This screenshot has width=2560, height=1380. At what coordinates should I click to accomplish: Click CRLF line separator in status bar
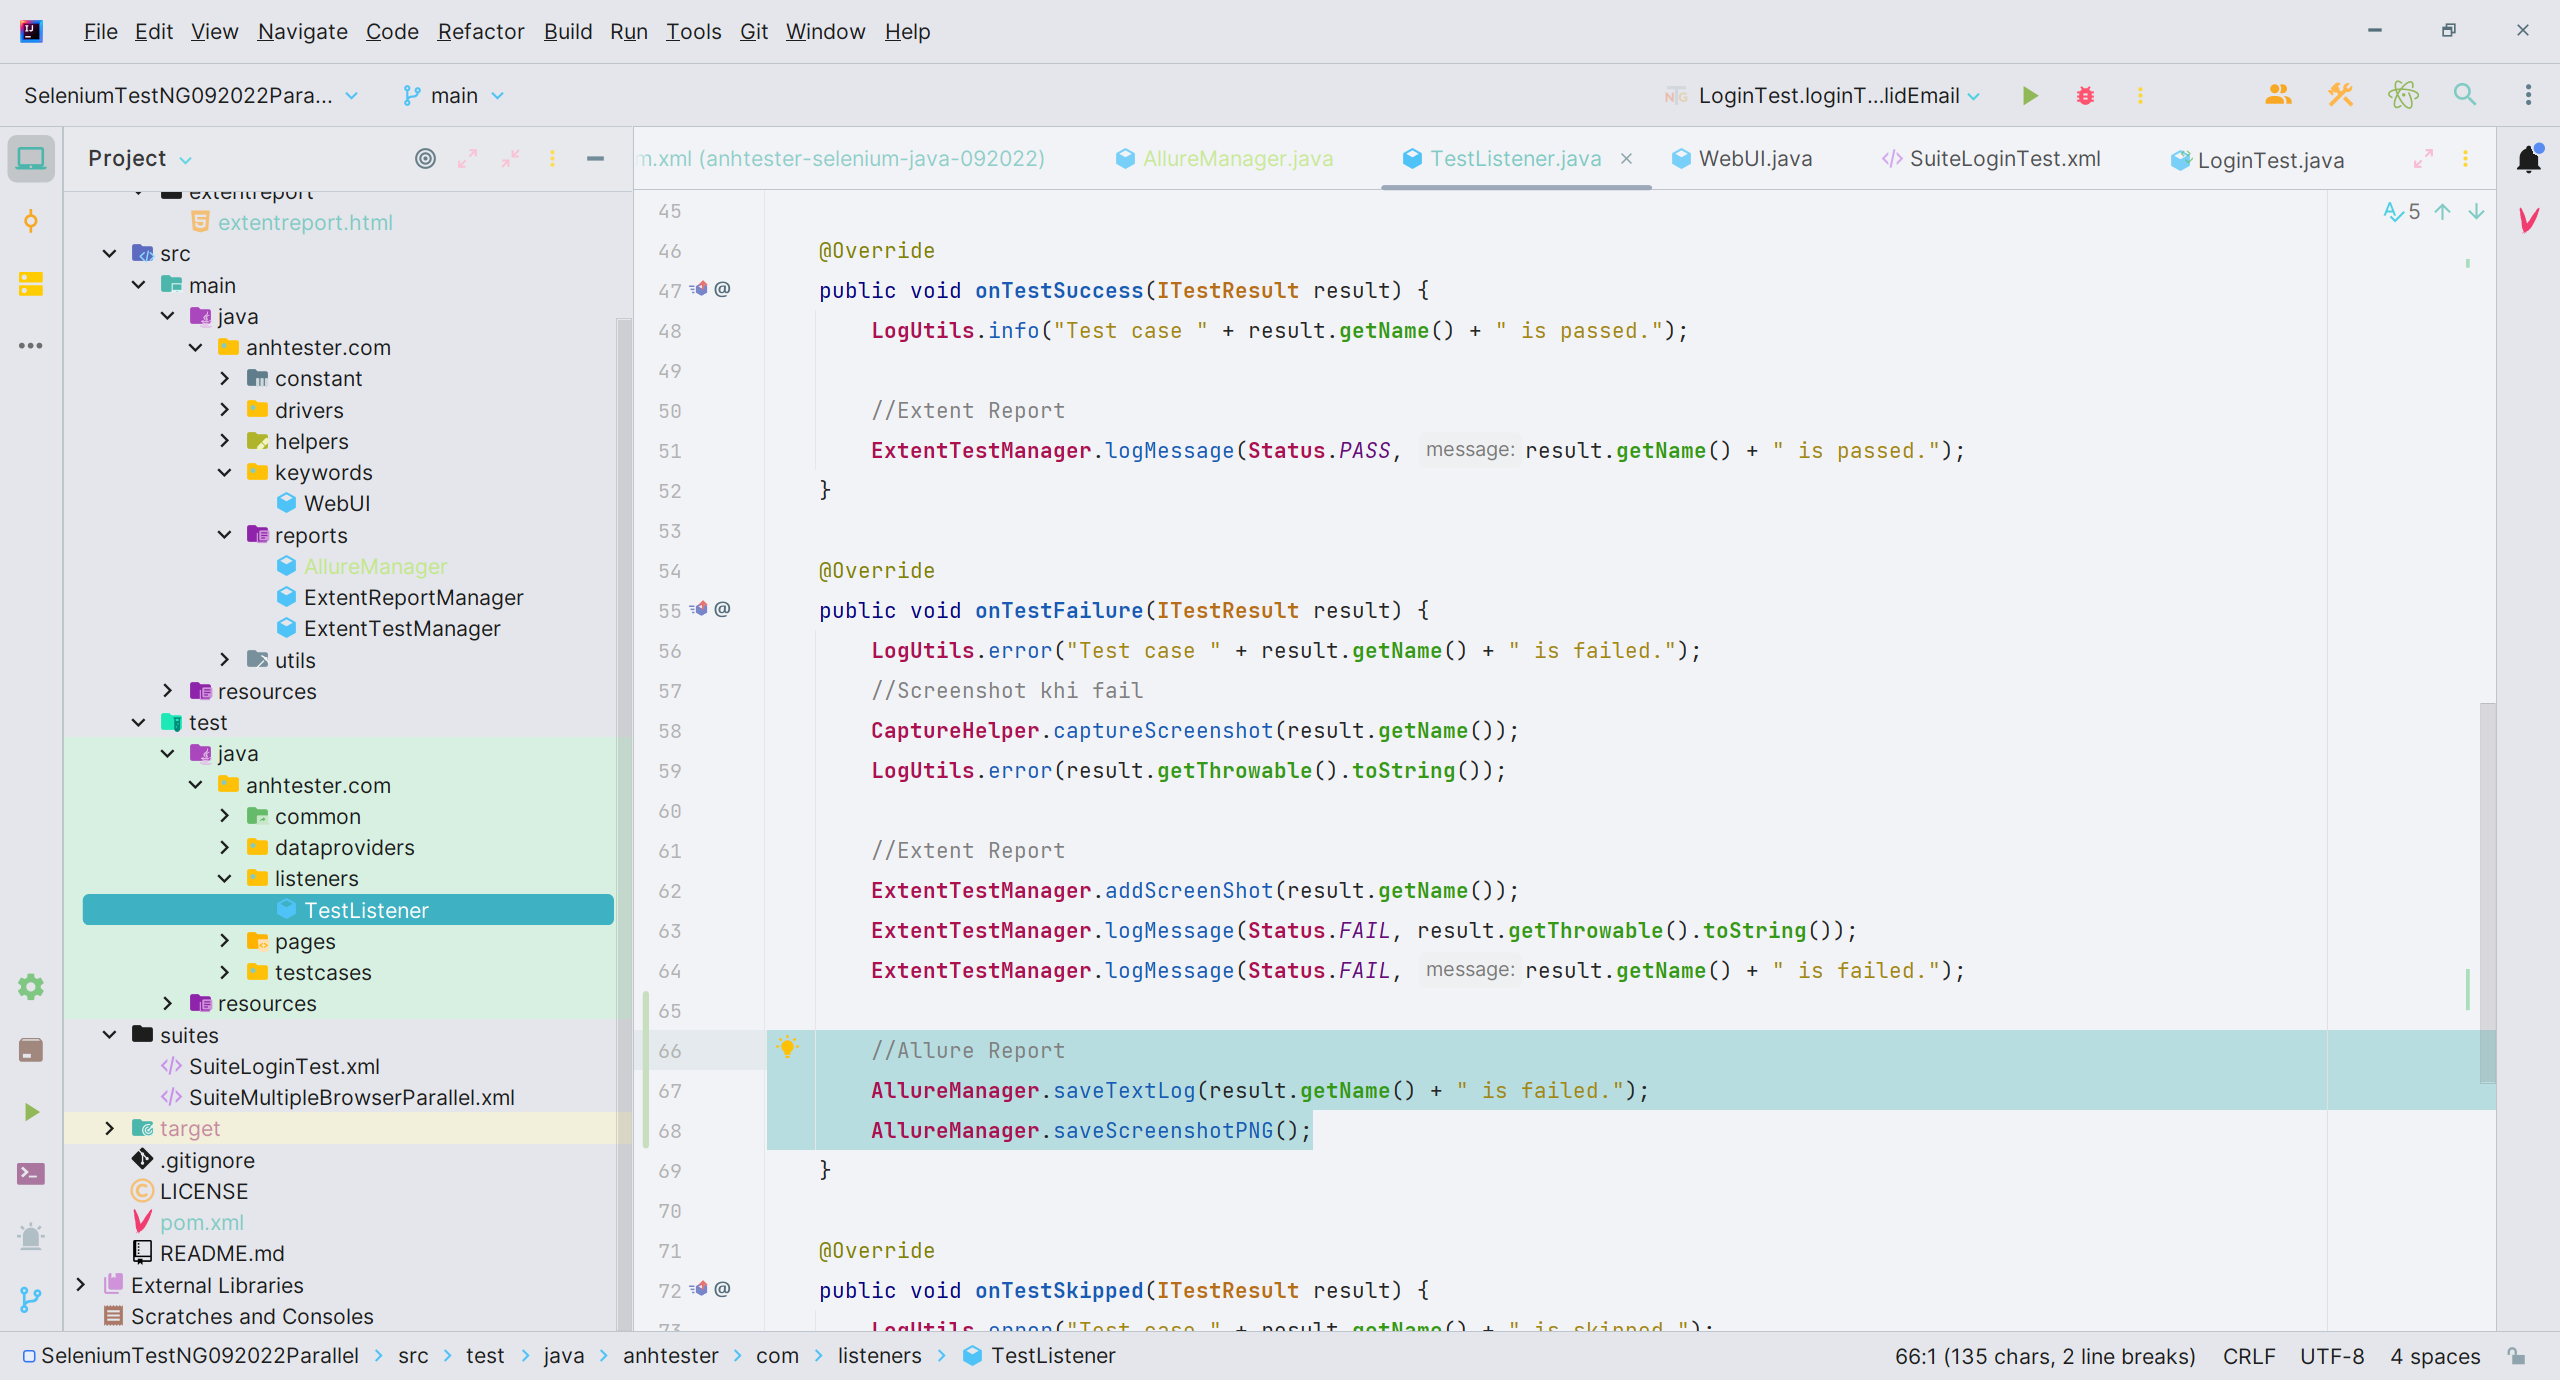pyautogui.click(x=2248, y=1356)
